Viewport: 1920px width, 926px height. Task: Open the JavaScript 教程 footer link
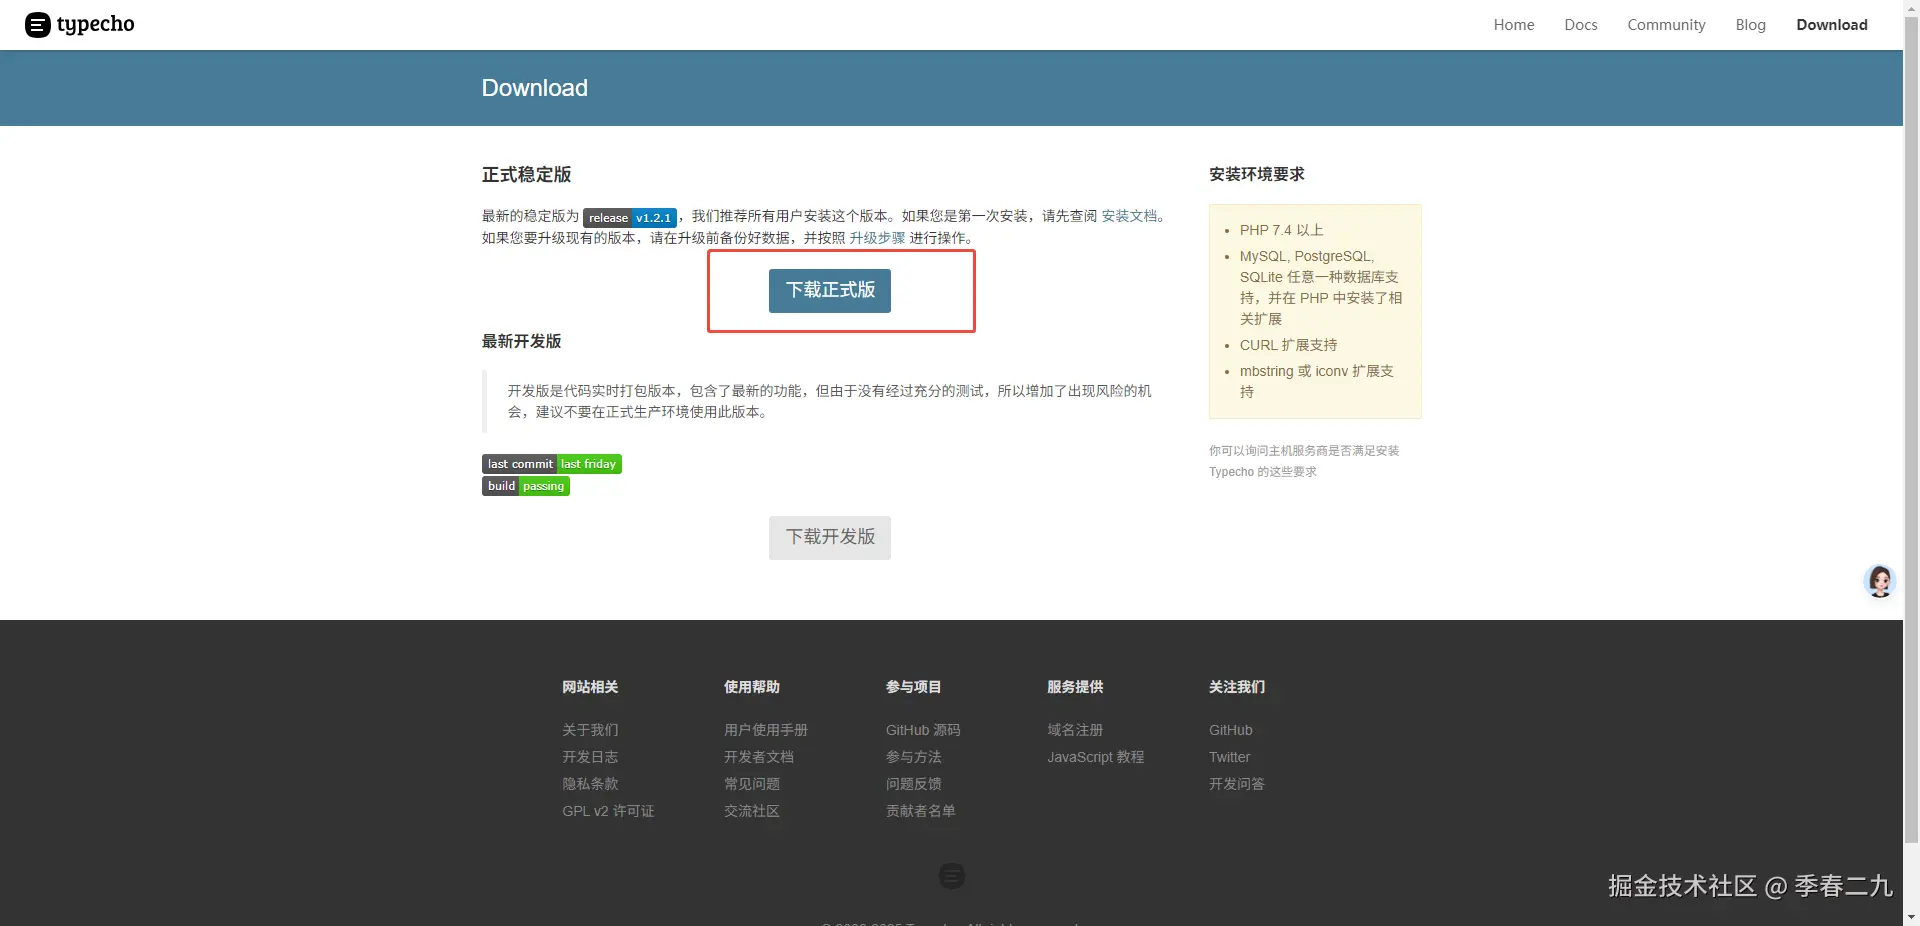click(x=1096, y=757)
